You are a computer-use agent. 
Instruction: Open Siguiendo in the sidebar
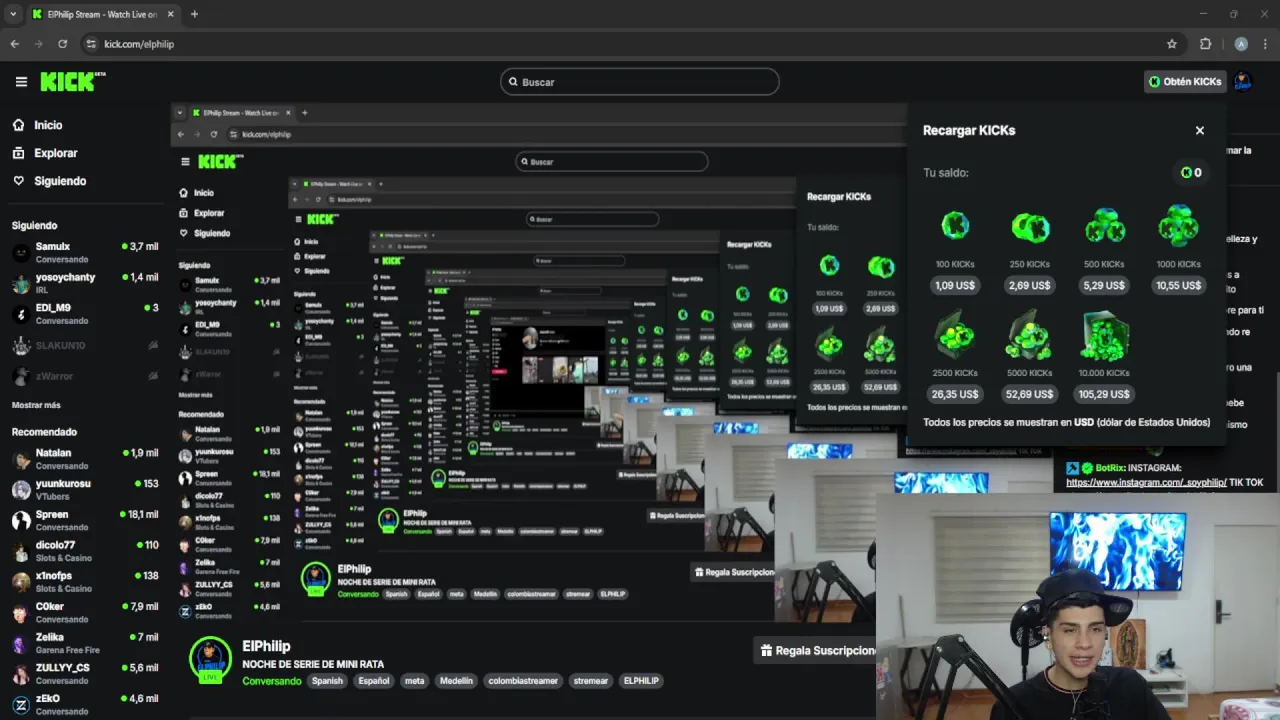(x=49, y=181)
